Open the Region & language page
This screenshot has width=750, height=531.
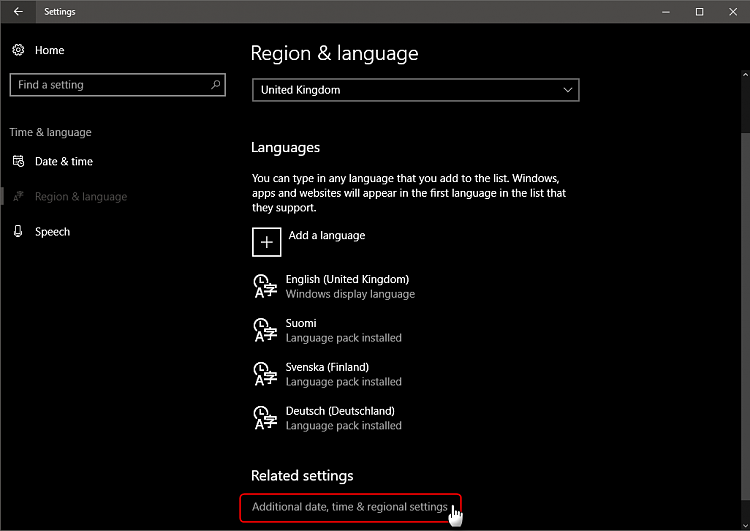coord(81,197)
